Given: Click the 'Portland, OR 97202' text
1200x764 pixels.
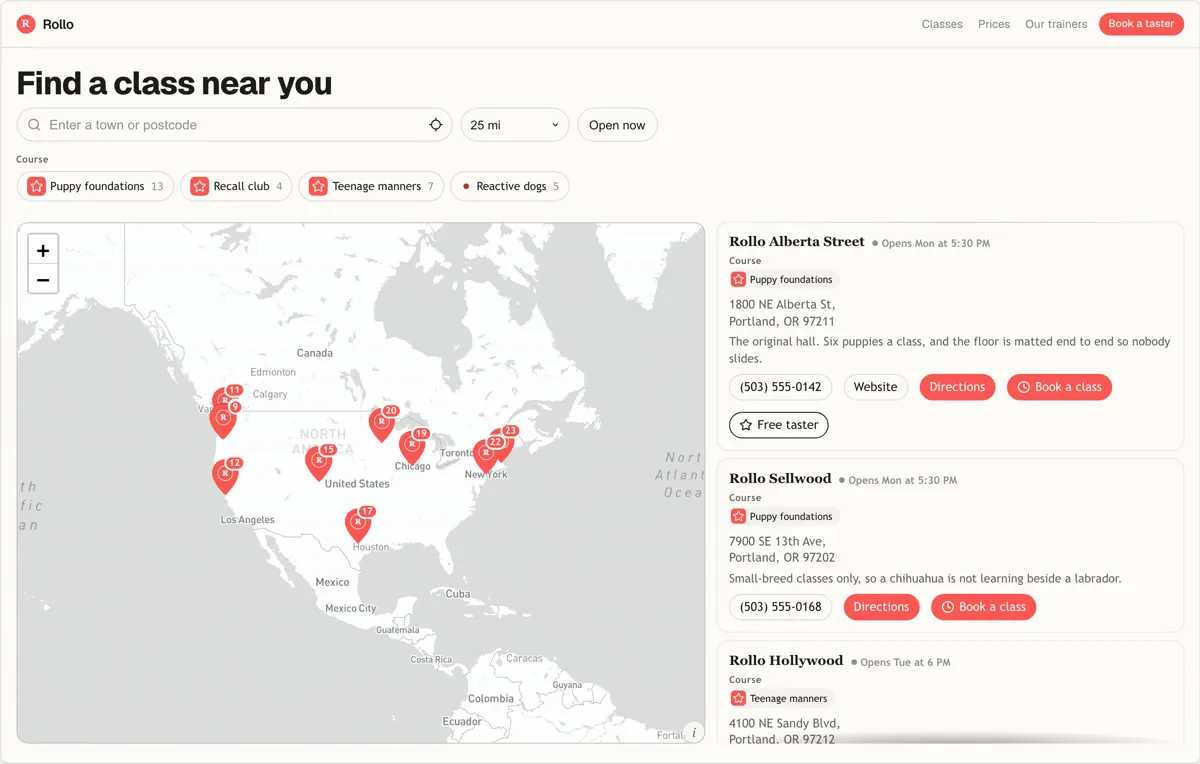Looking at the screenshot, I should pyautogui.click(x=781, y=558).
